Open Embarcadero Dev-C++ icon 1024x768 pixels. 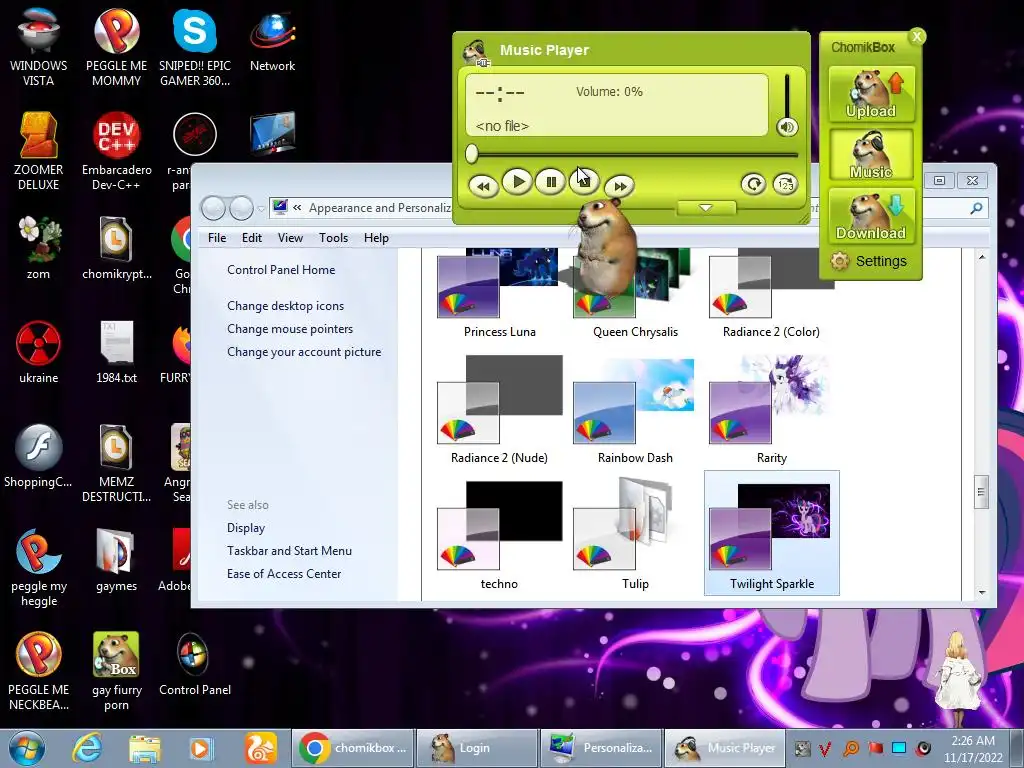pos(116,152)
